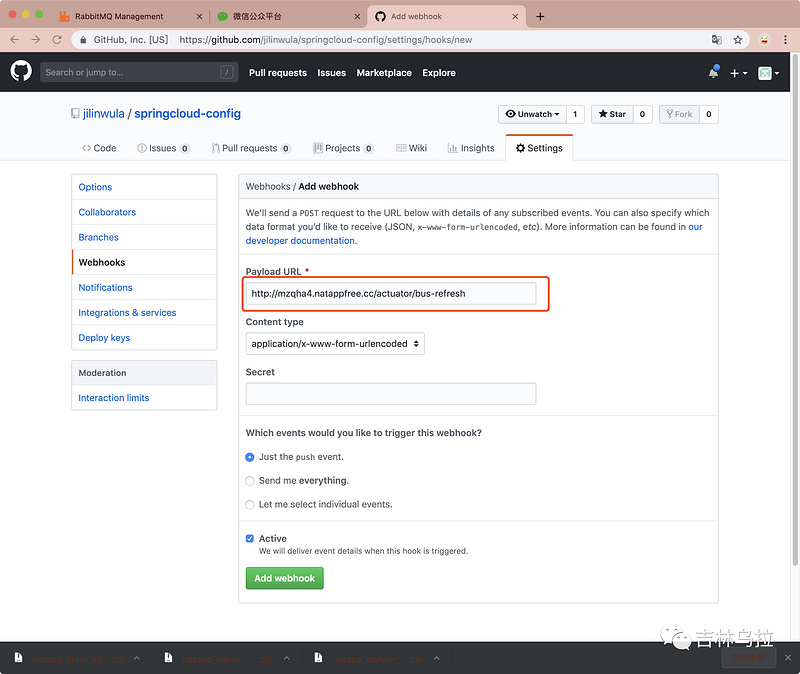Open the jilinwula owner link

pyautogui.click(x=104, y=114)
